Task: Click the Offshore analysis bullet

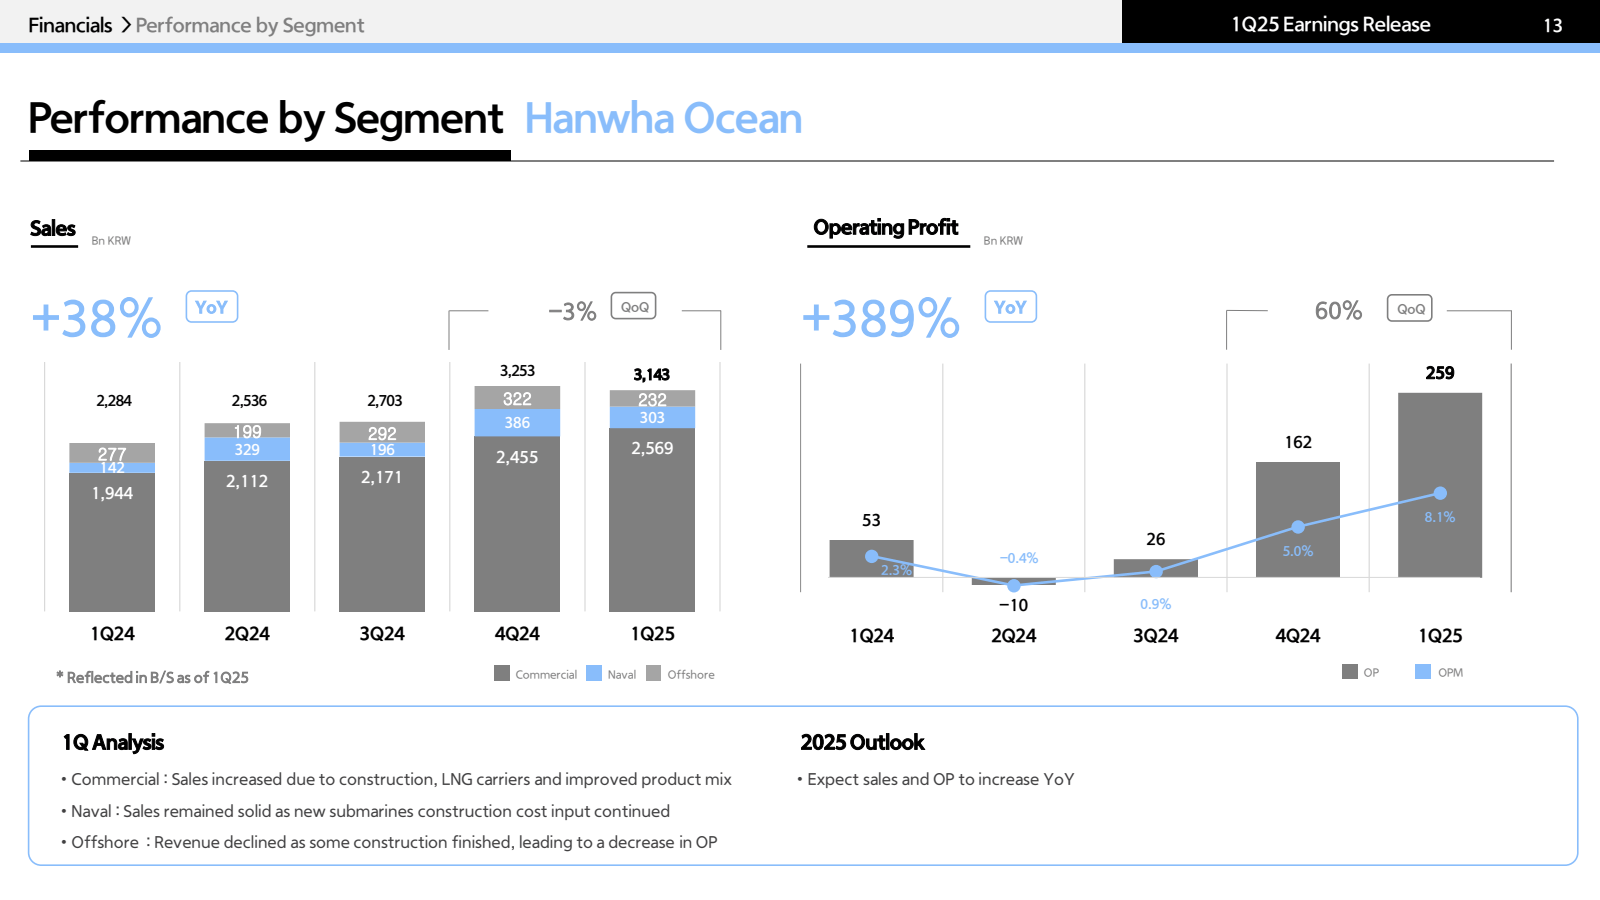Action: [389, 843]
